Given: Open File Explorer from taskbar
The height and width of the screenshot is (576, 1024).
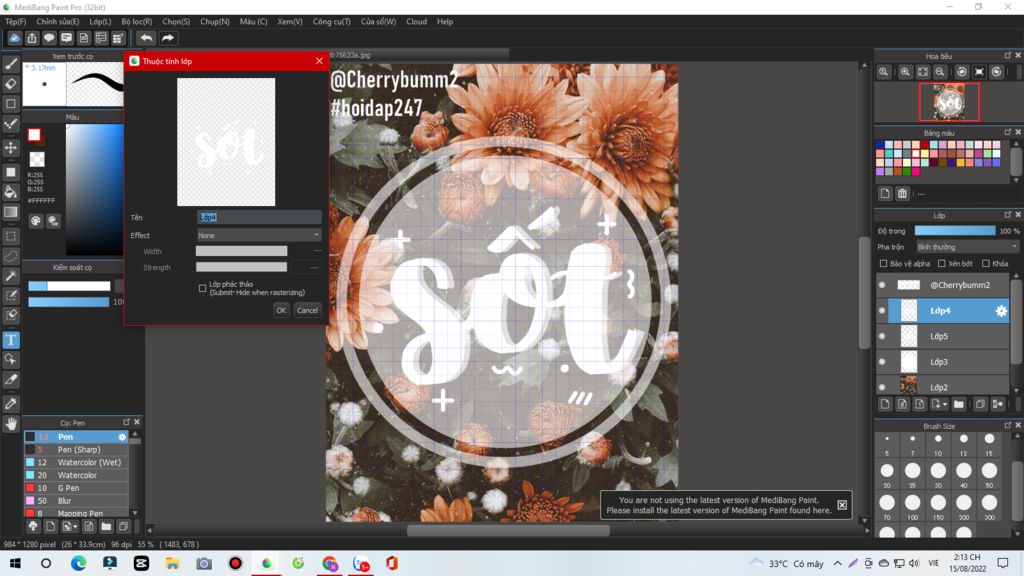Looking at the screenshot, I should (172, 563).
